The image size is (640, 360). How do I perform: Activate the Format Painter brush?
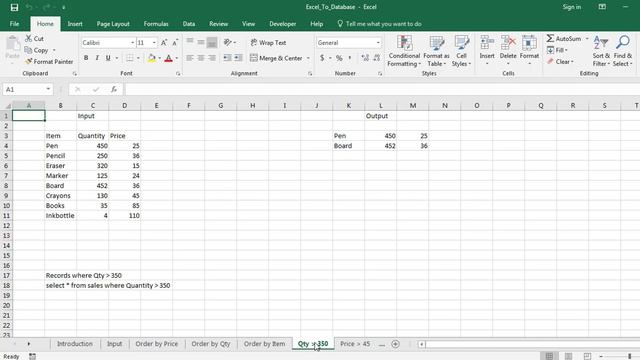point(49,62)
